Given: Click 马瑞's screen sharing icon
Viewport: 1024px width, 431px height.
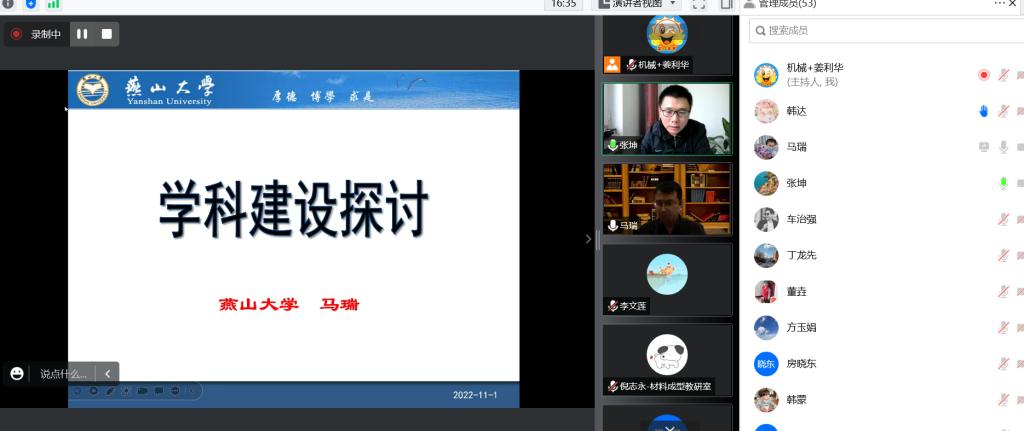Looking at the screenshot, I should pyautogui.click(x=983, y=147).
